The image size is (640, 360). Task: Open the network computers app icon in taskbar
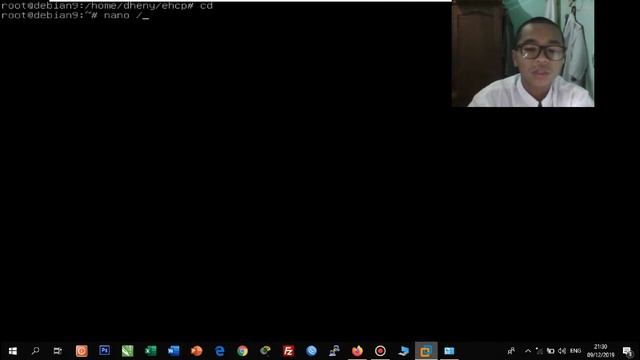(334, 351)
